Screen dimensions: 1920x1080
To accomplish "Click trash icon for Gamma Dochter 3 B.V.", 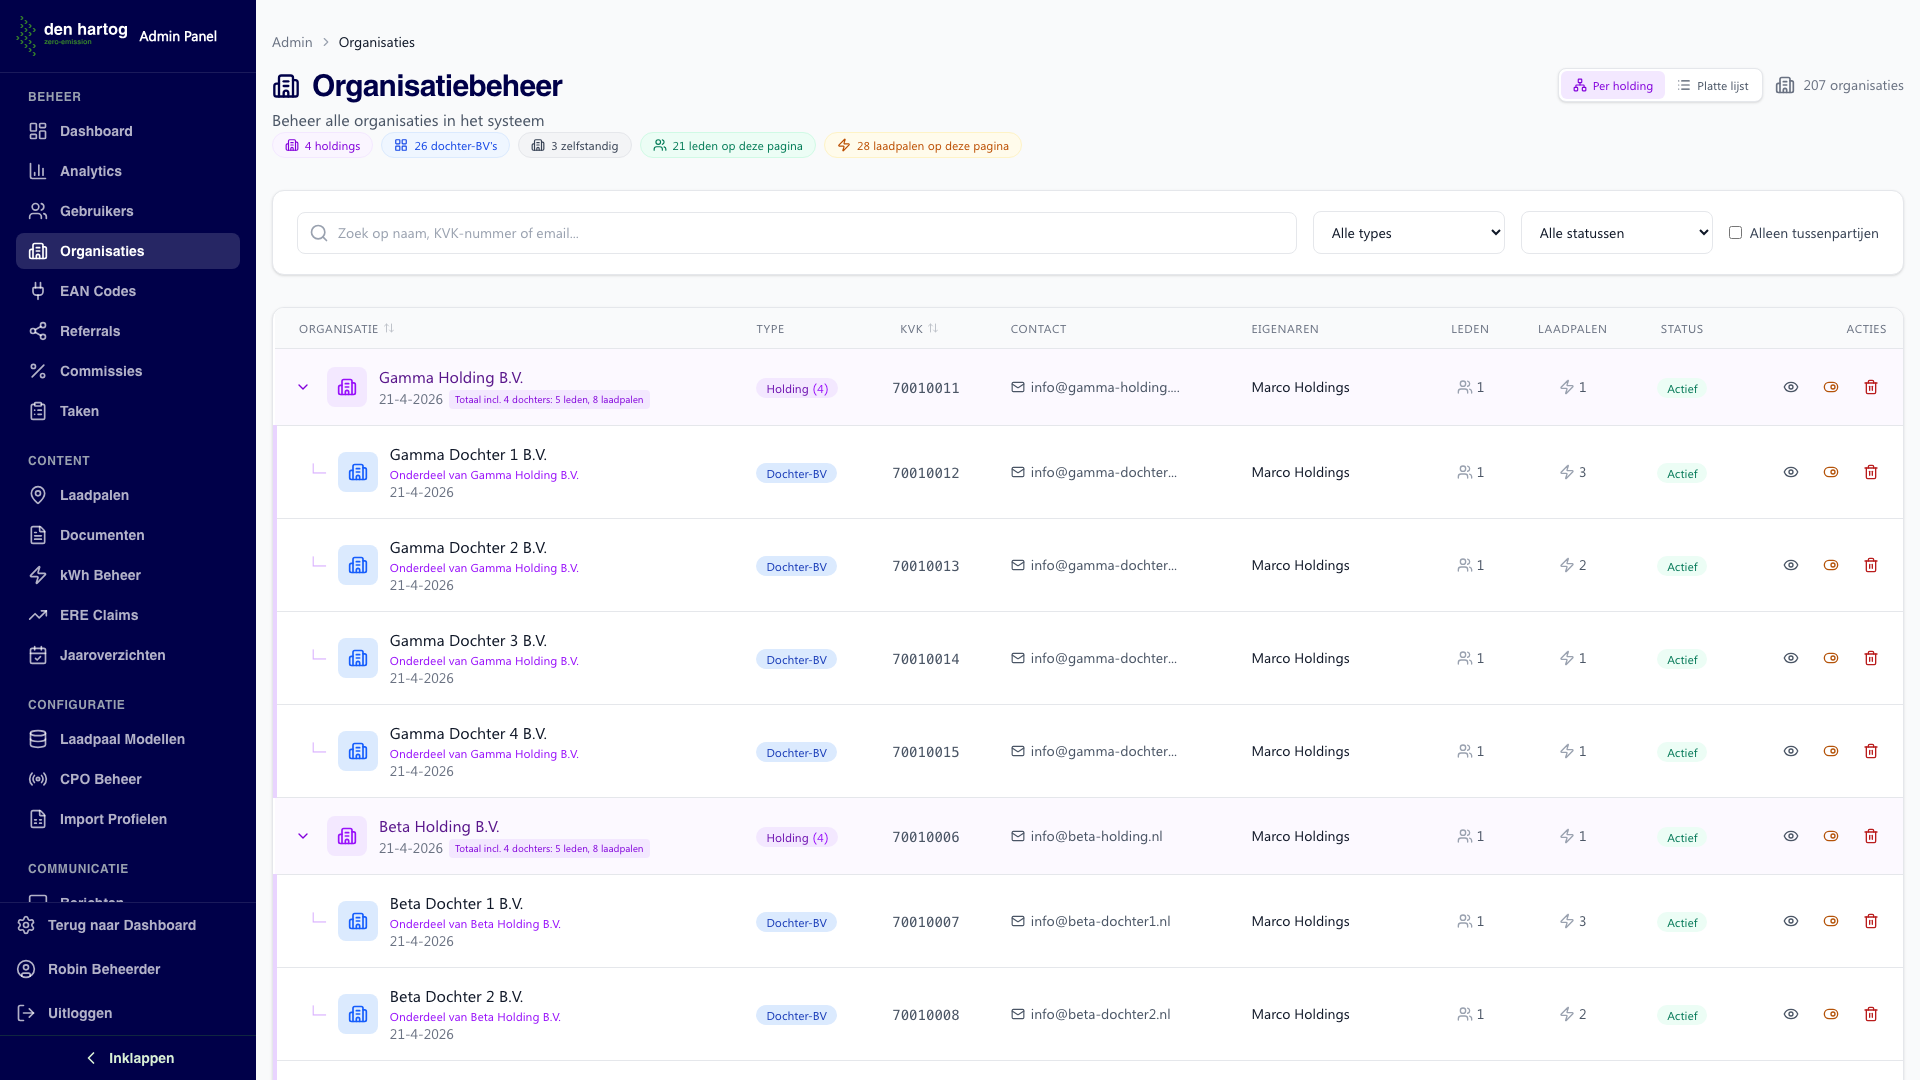I will coord(1870,658).
